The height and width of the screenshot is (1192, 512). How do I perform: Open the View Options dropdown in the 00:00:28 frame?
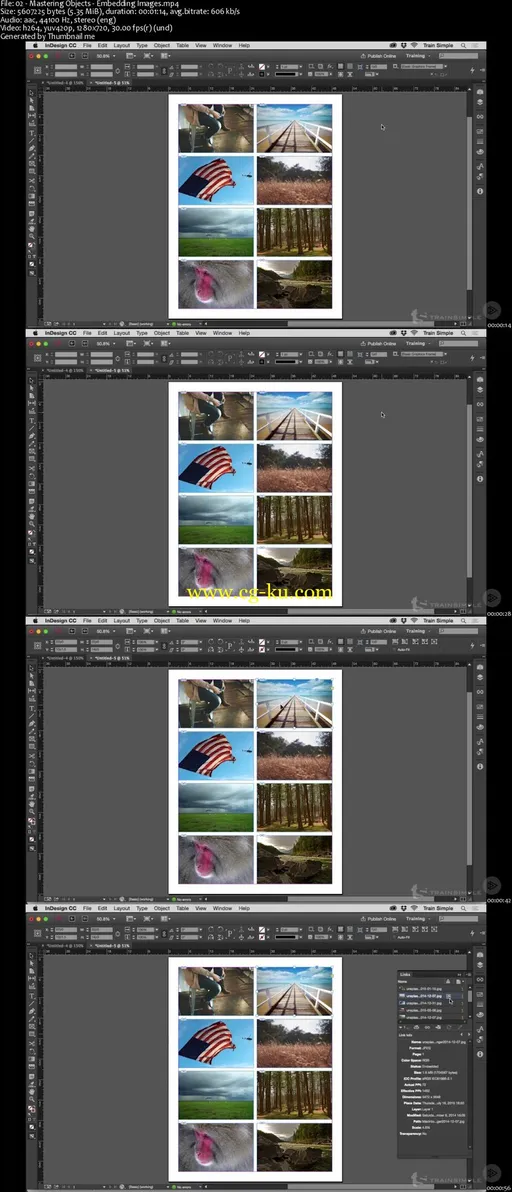[131, 343]
